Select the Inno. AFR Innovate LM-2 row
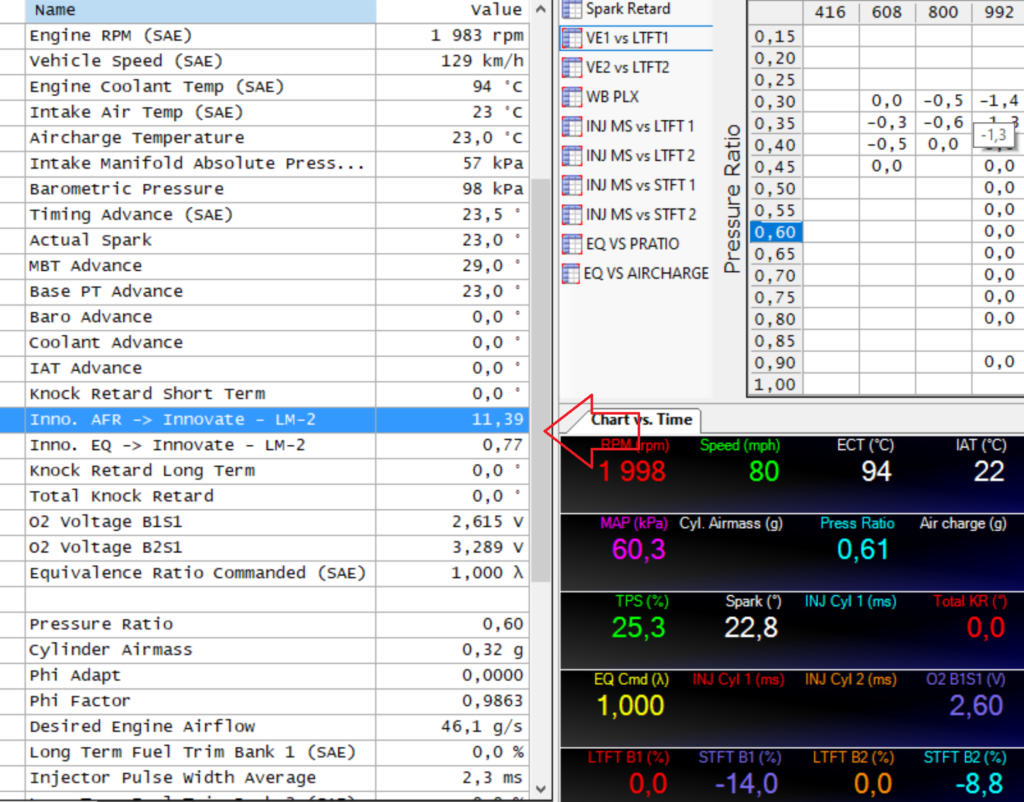Screen dimensions: 1024x802 tap(200, 420)
